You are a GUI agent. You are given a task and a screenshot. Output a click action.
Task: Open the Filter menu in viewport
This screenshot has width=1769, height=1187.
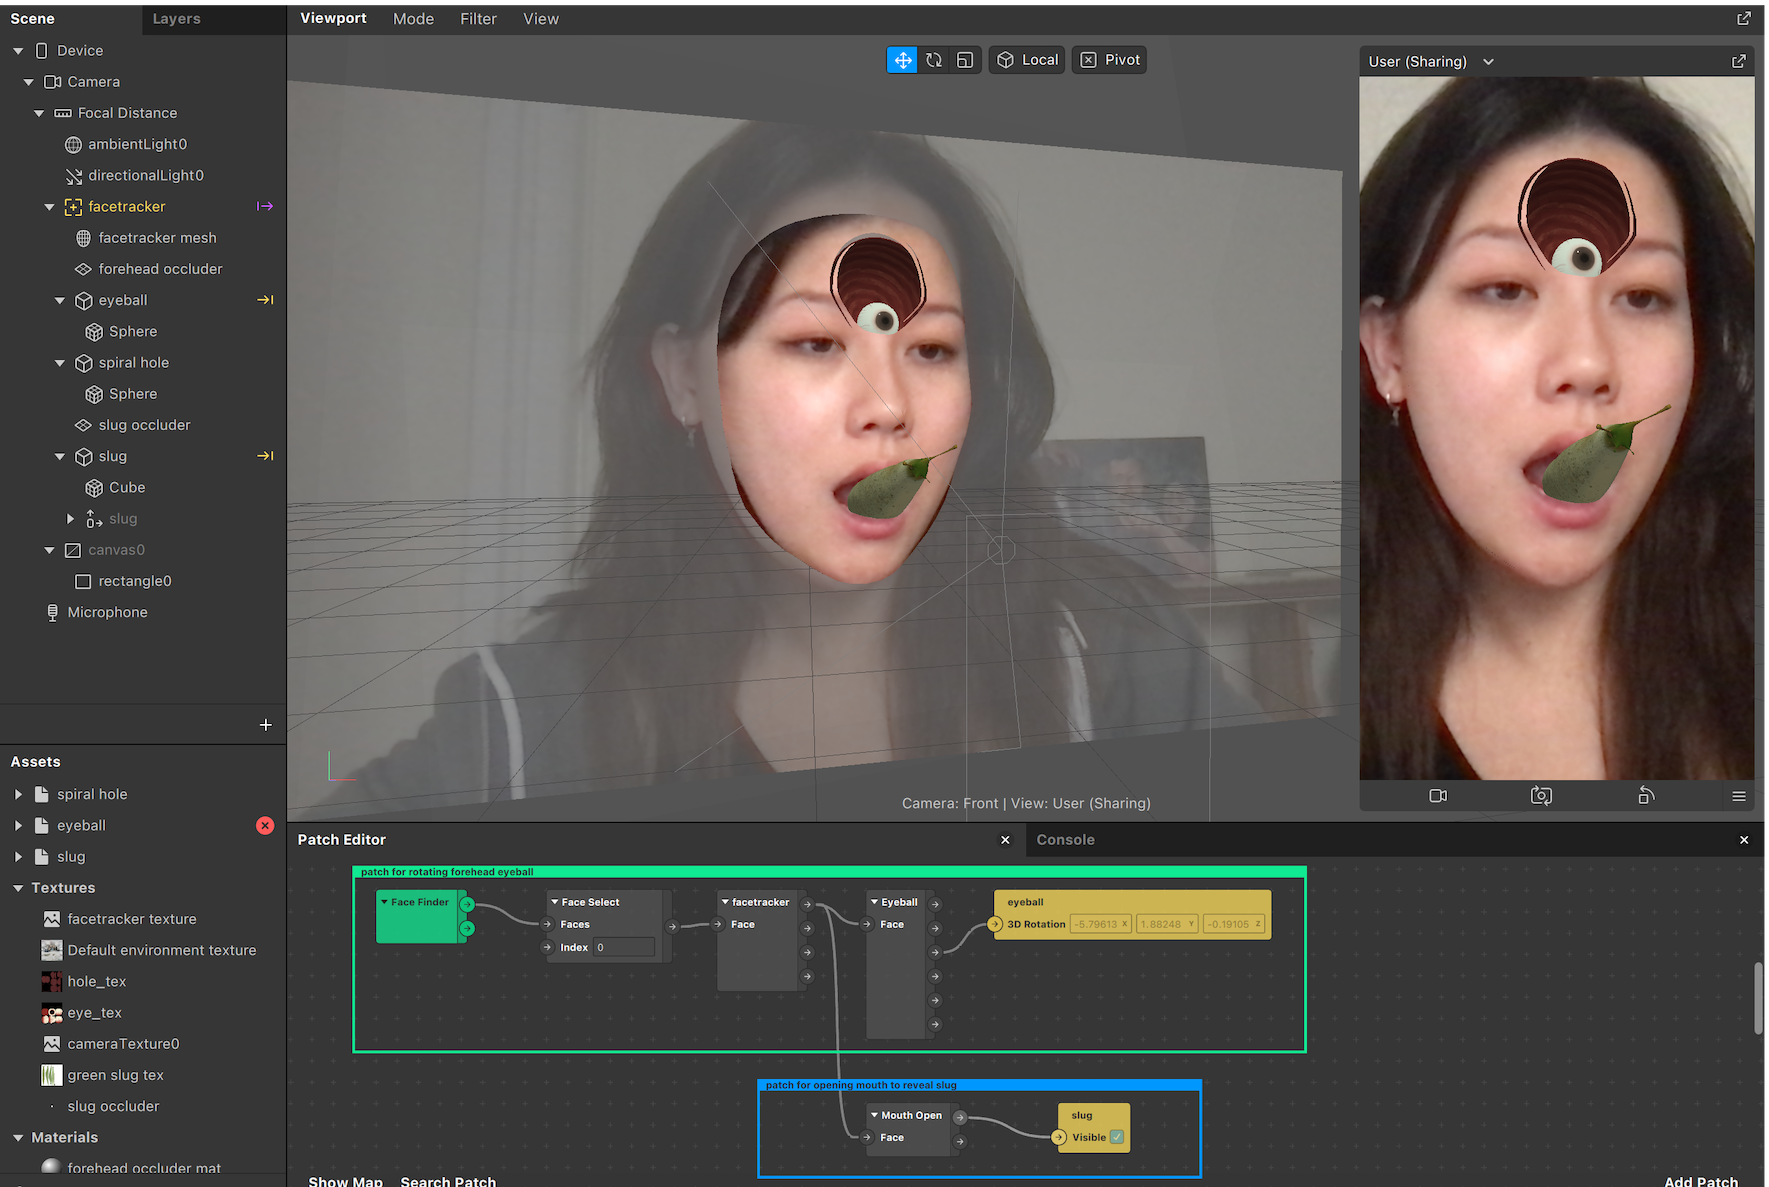(478, 18)
